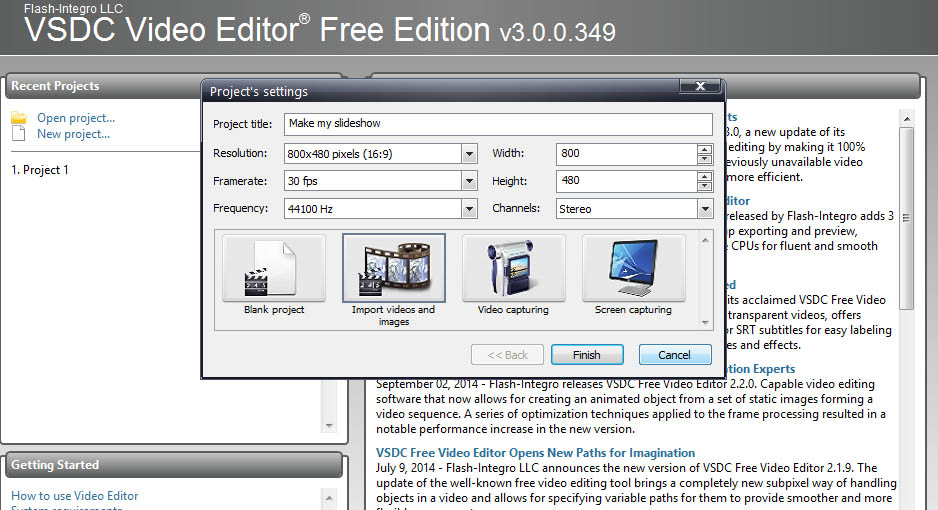This screenshot has width=938, height=510.
Task: Open recent 'Project 1' entry
Action: (x=40, y=170)
